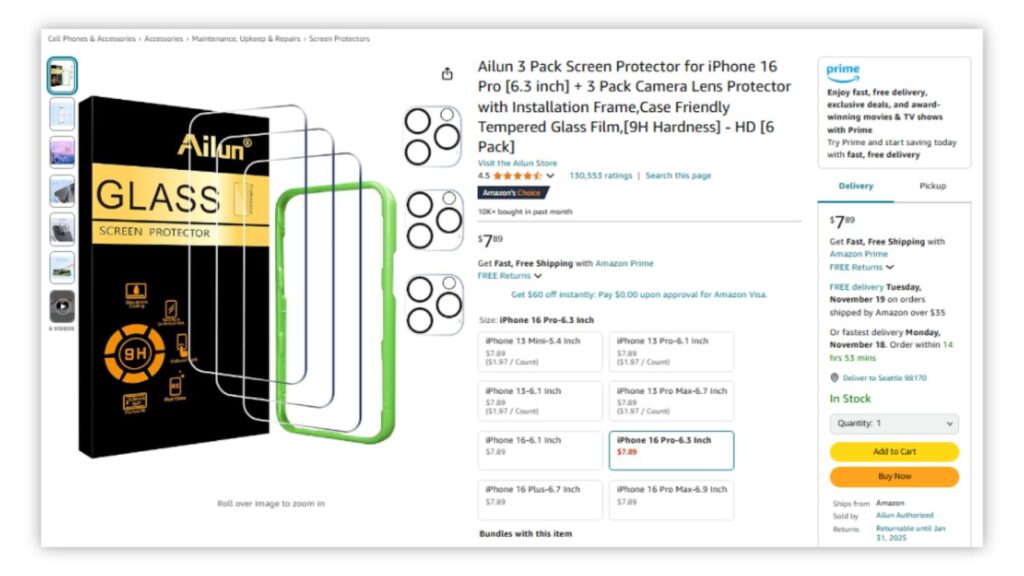Click the location pin to deliver to Seattle 98170
Image resolution: width=1024 pixels, height=576 pixels.
pos(834,377)
